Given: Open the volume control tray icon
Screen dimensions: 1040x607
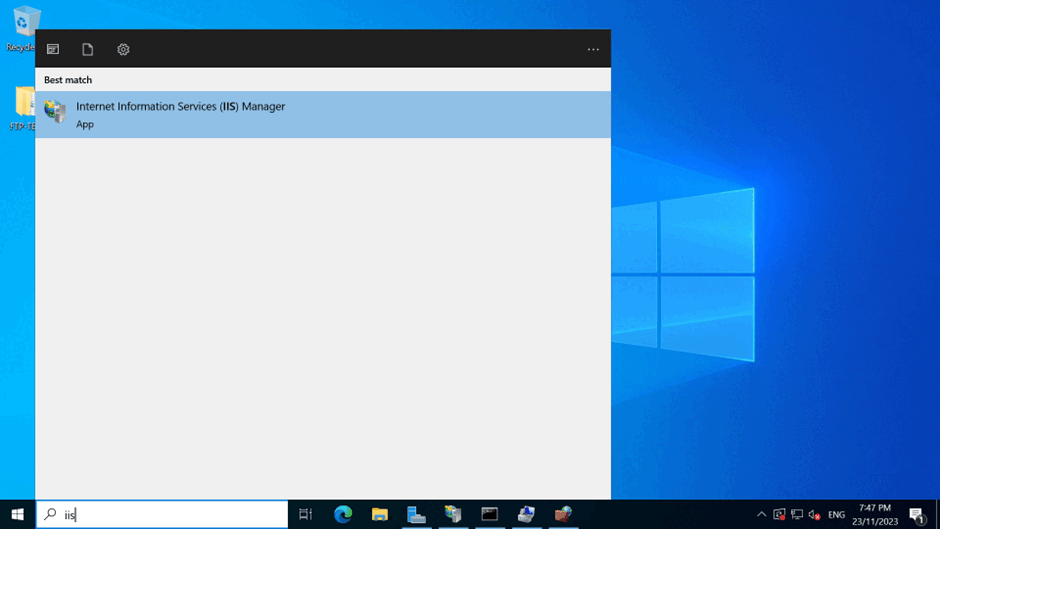Looking at the screenshot, I should pos(814,515).
